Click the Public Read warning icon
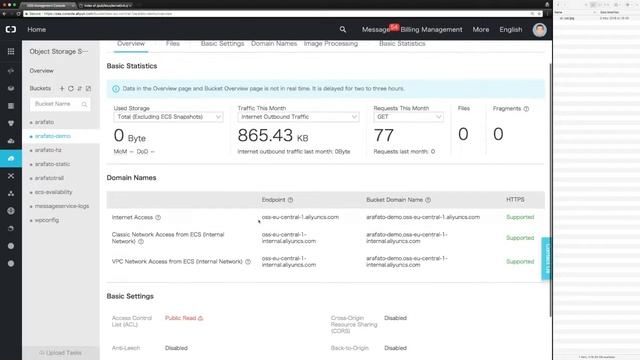 point(200,318)
